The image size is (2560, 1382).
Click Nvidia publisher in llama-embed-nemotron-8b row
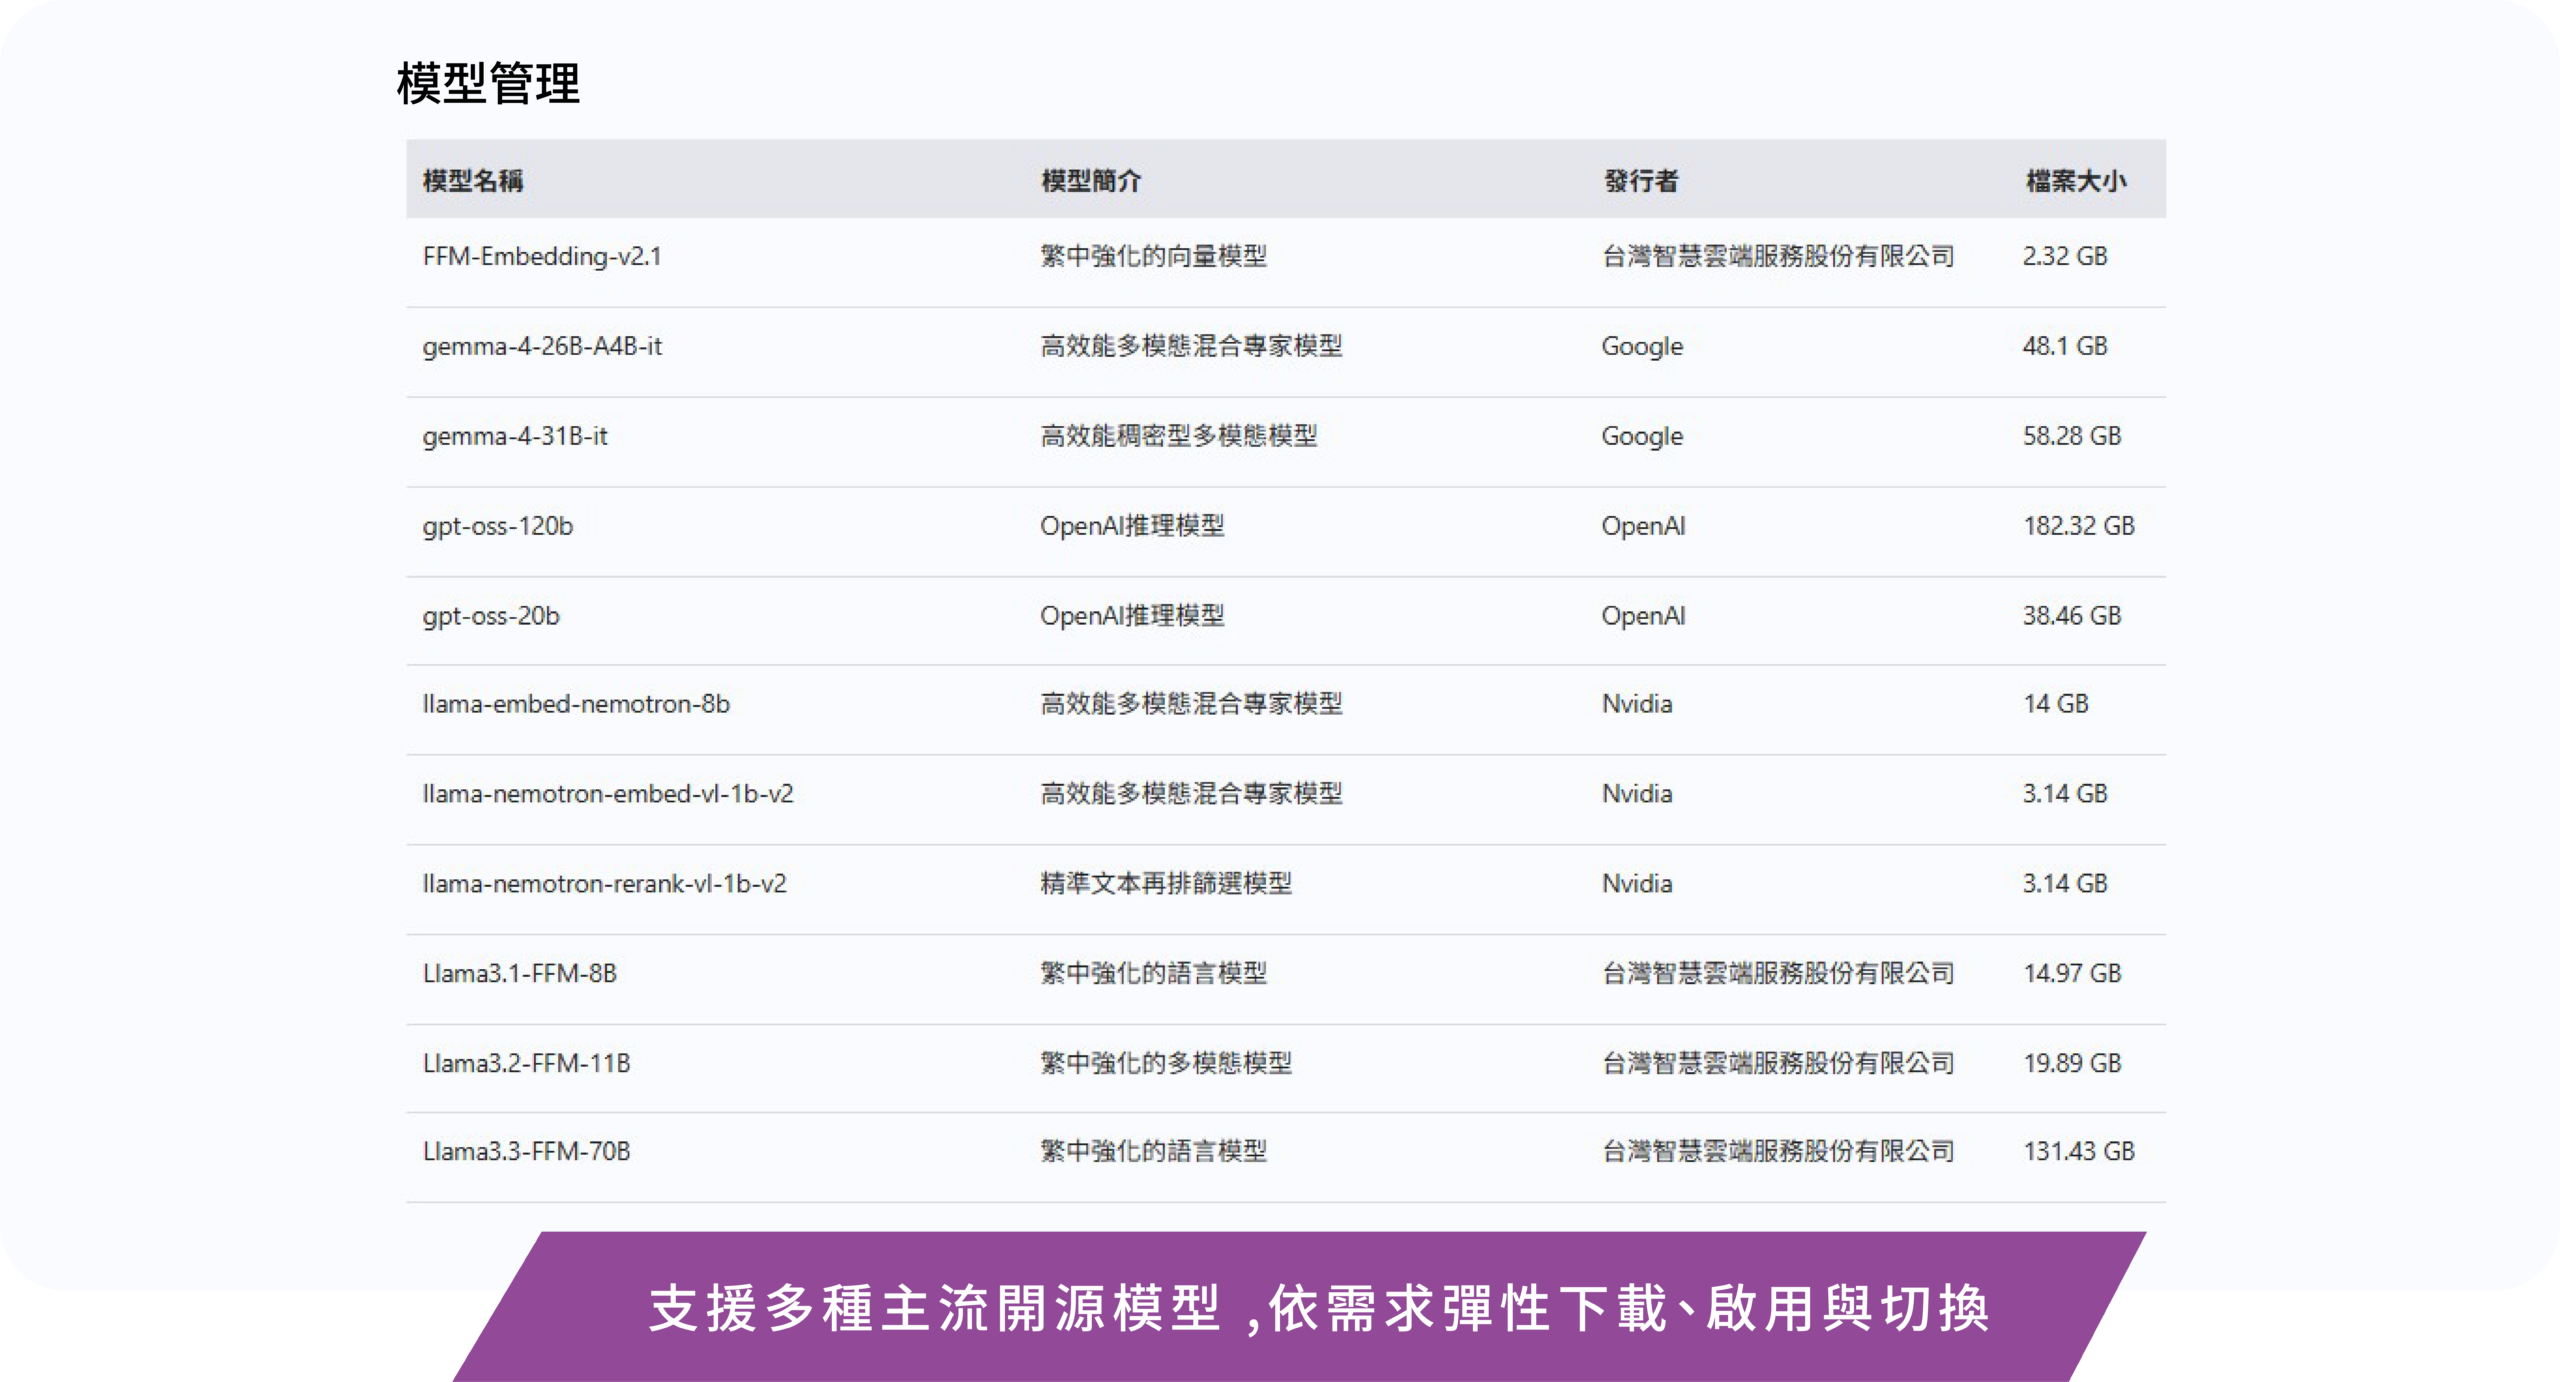pyautogui.click(x=1637, y=704)
